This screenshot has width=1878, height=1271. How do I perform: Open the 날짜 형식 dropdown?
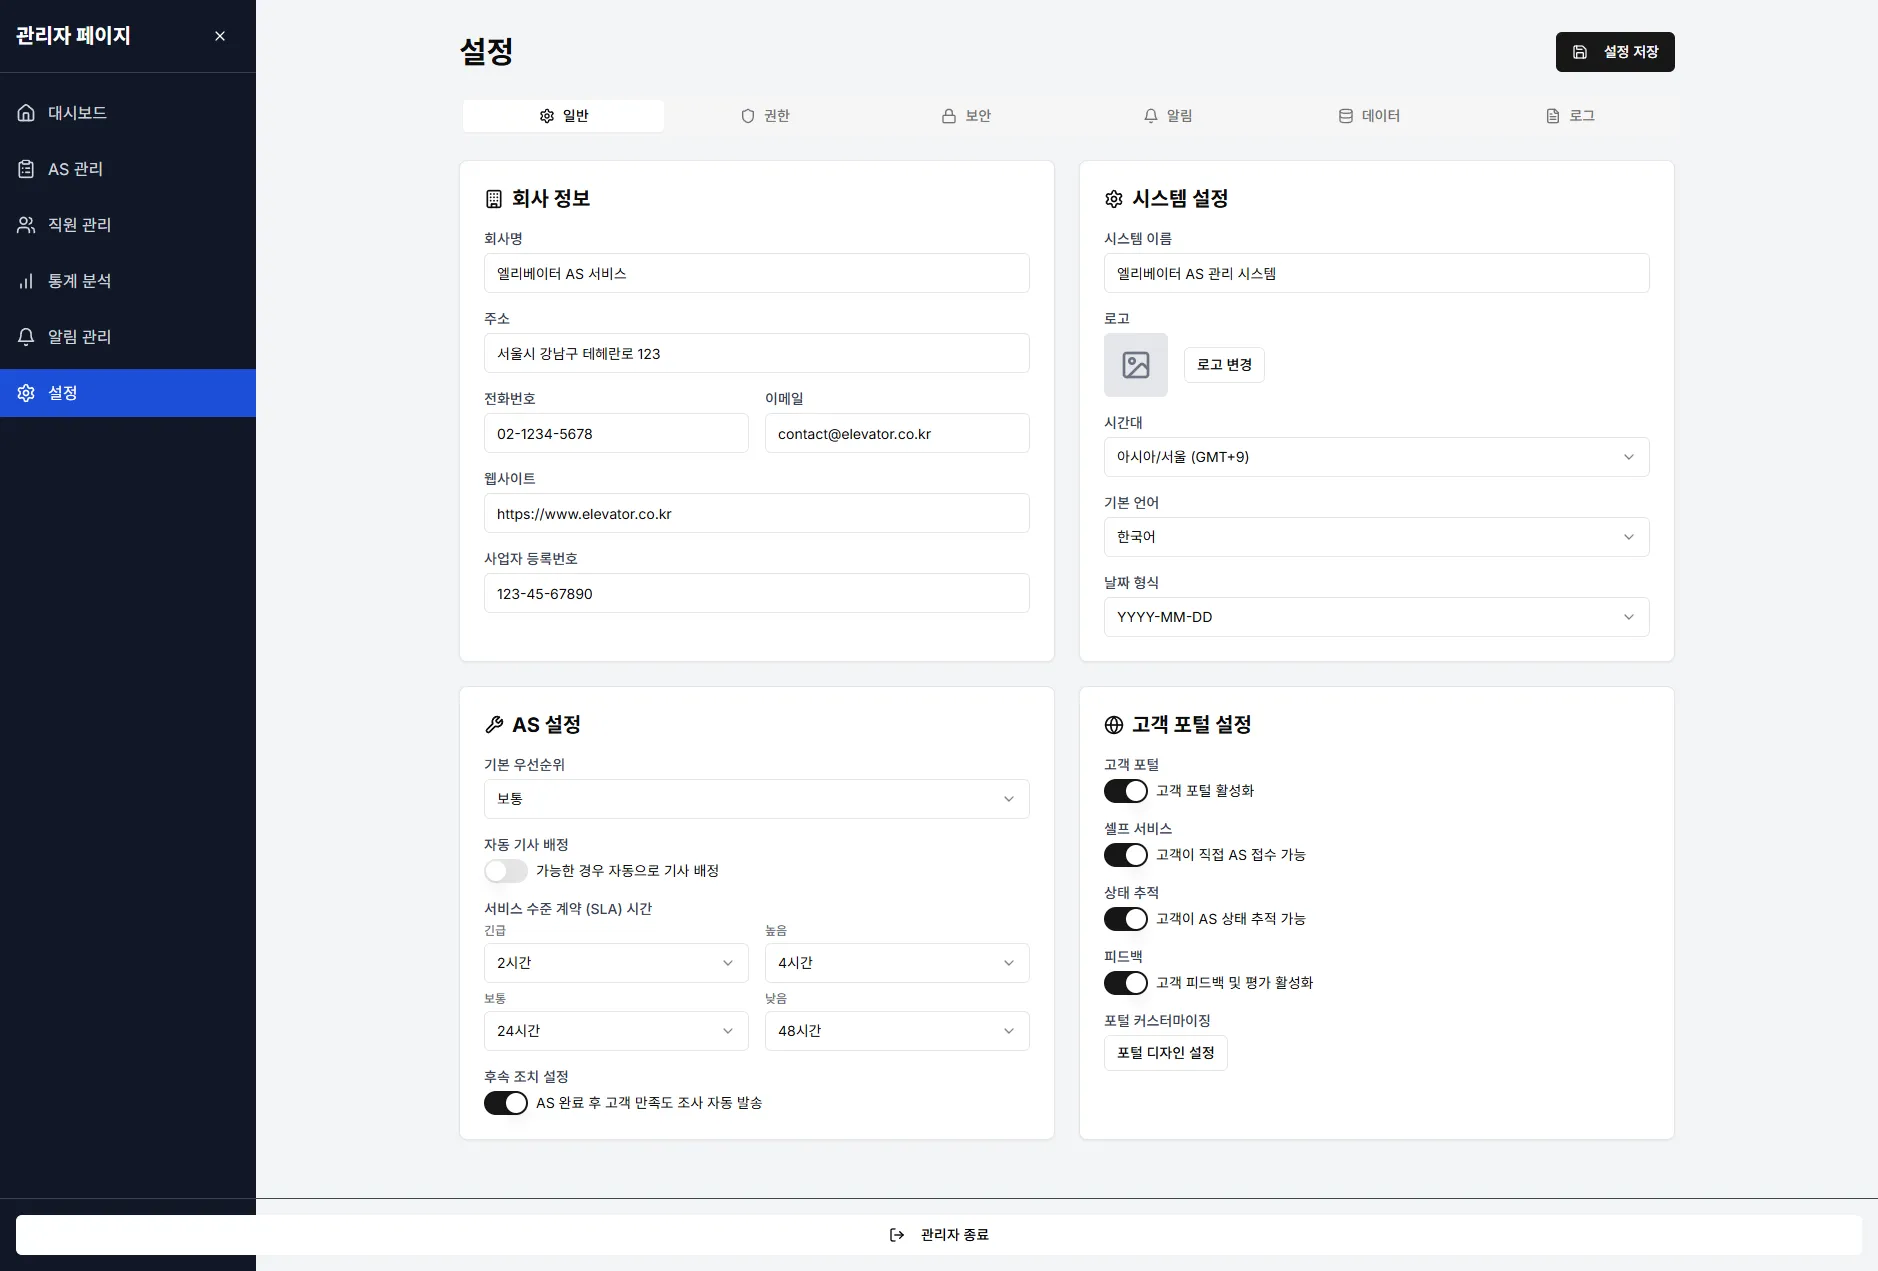[x=1377, y=617]
